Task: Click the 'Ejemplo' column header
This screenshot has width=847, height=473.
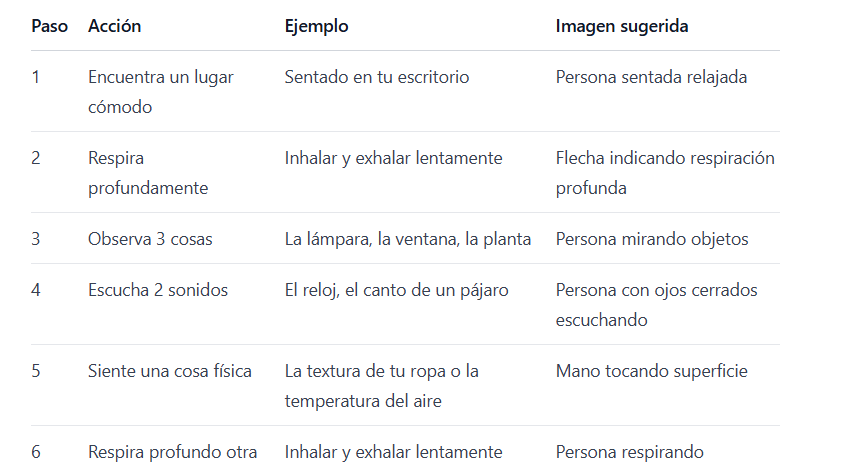Action: (317, 26)
